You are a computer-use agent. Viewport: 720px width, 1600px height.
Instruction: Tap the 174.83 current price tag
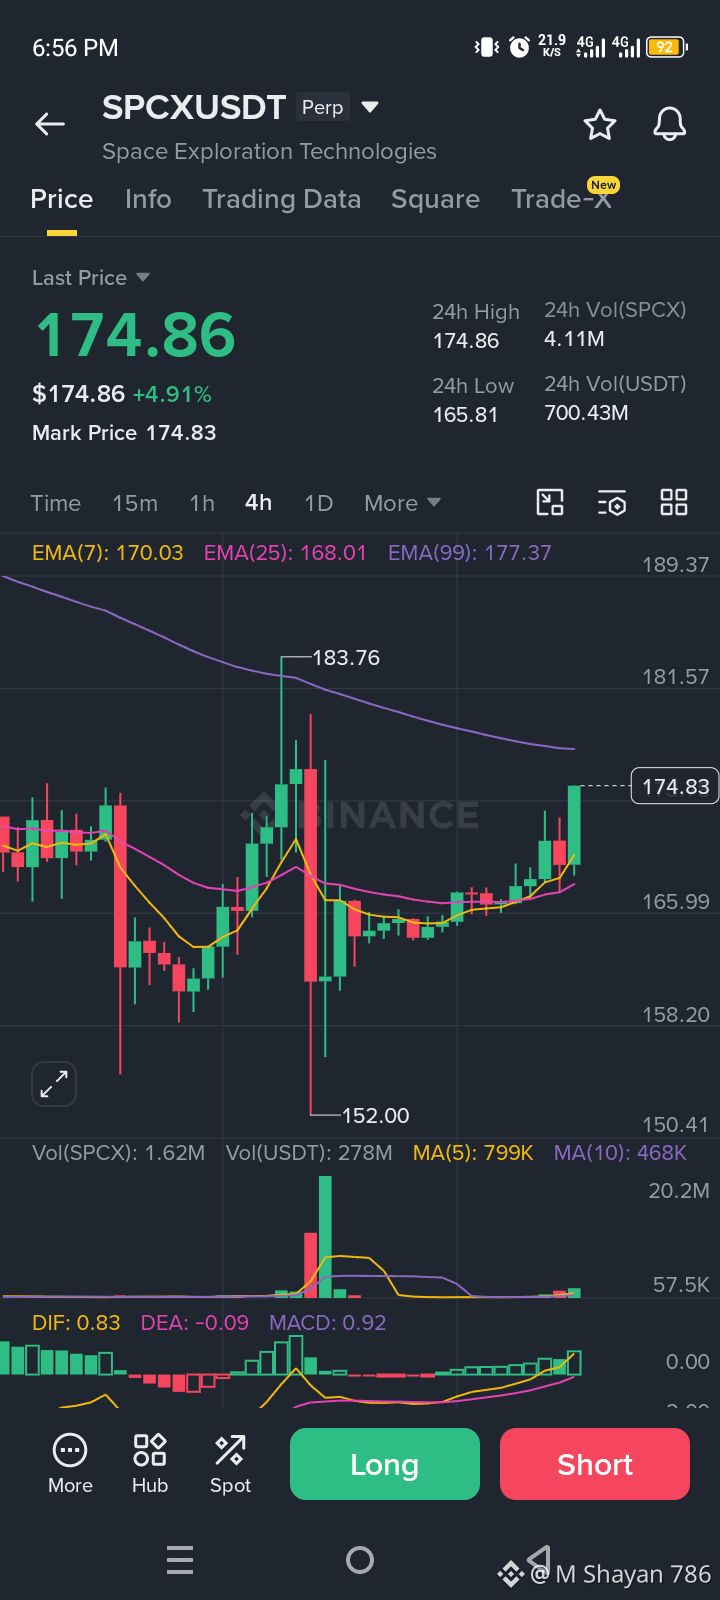pyautogui.click(x=676, y=787)
